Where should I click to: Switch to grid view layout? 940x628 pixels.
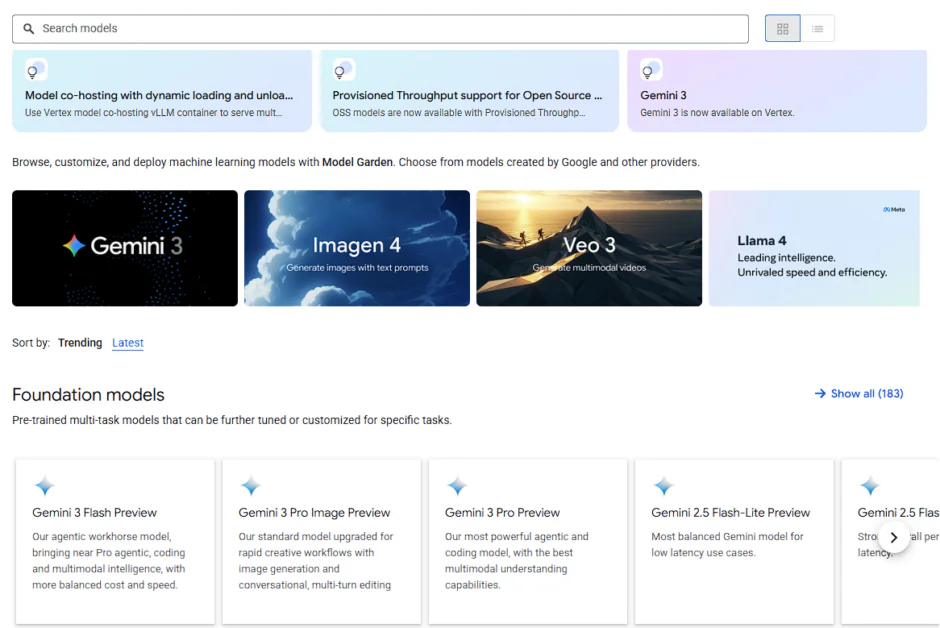coord(782,29)
